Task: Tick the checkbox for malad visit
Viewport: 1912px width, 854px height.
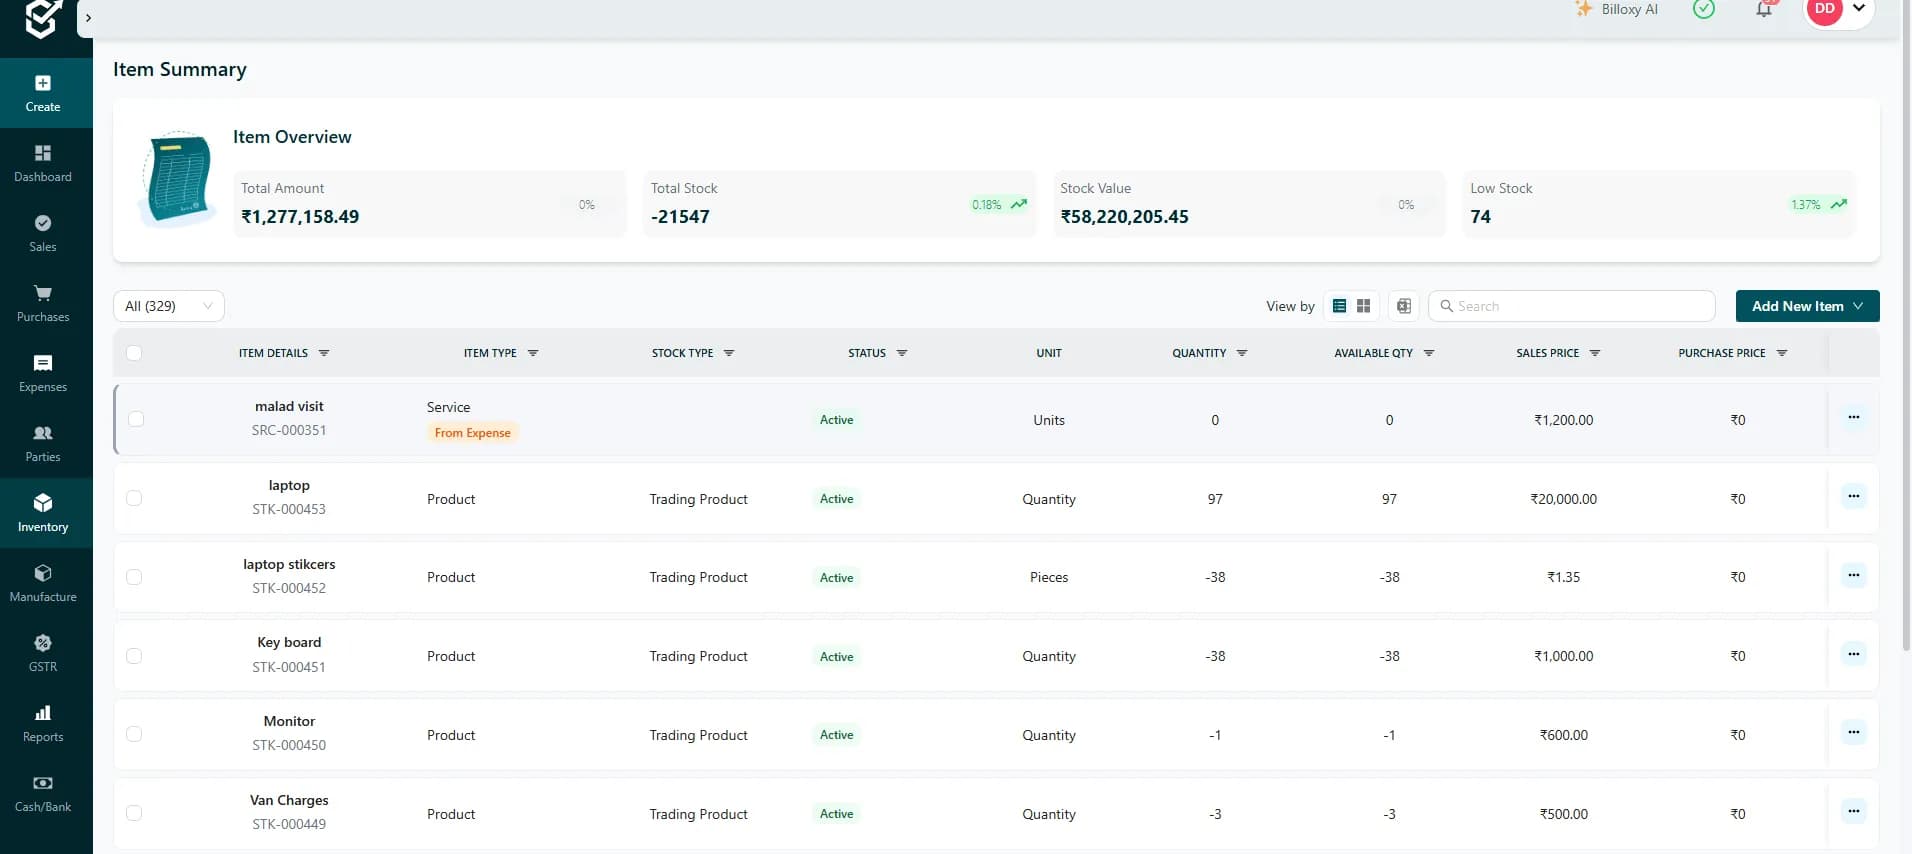Action: 136,419
